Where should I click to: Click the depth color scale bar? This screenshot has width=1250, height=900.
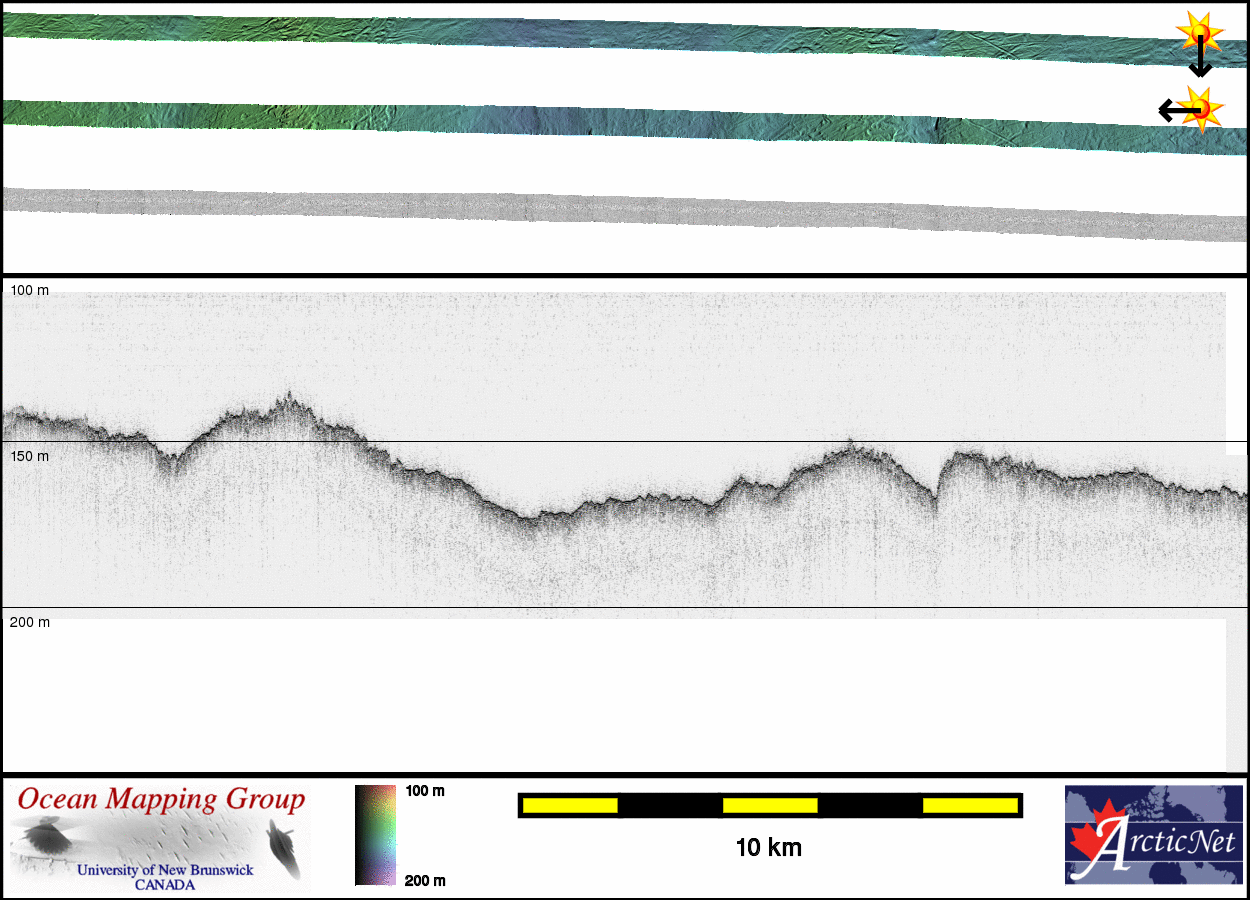coord(375,835)
